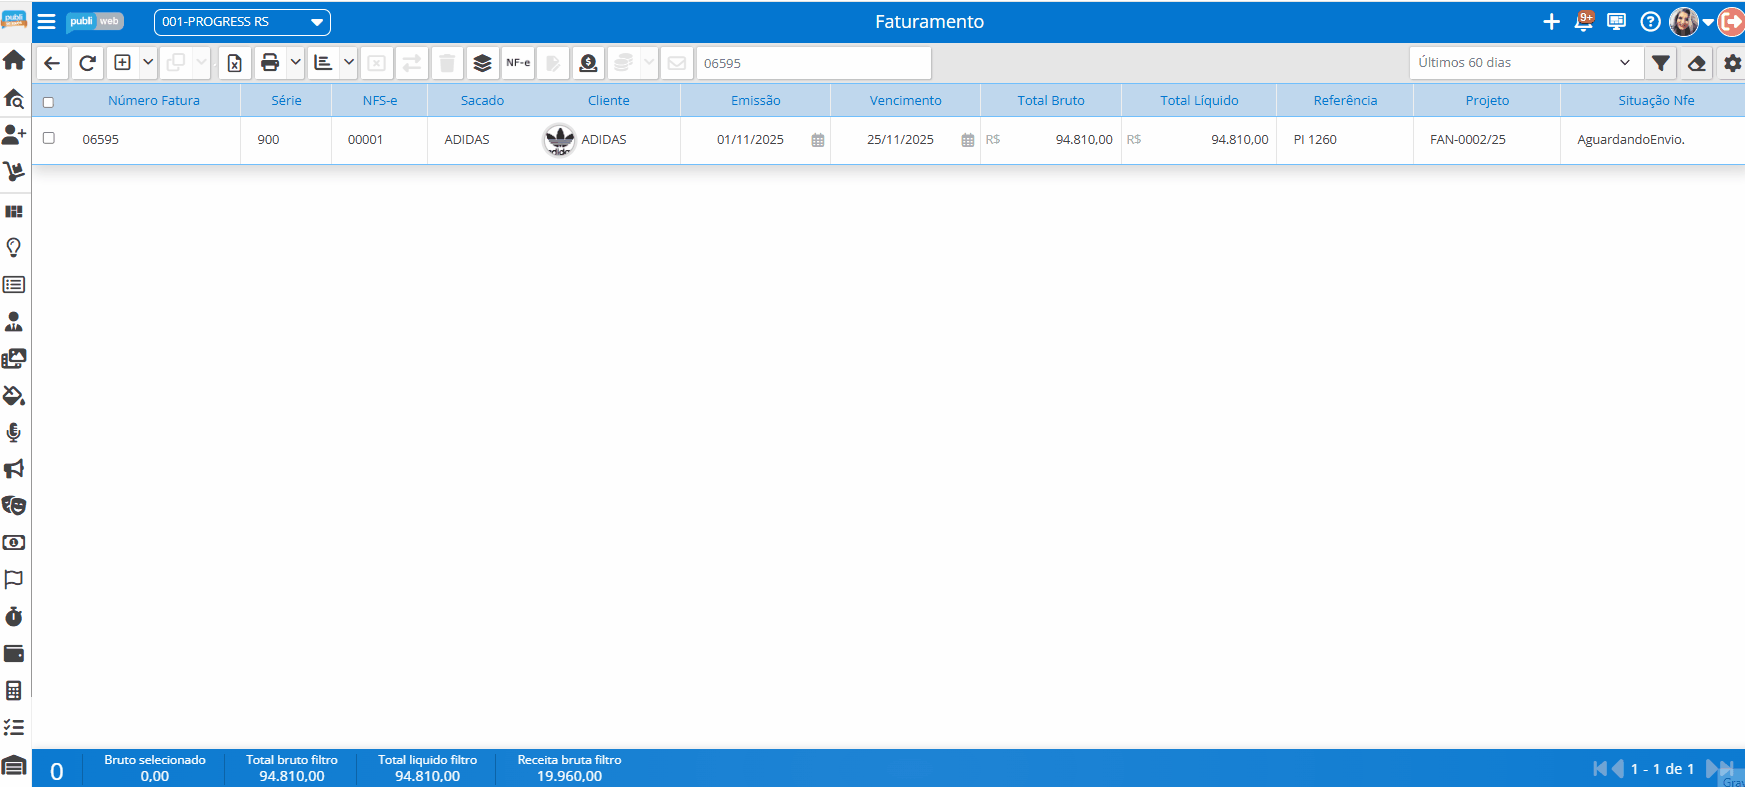1745x787 pixels.
Task: Expand the arrow next to the printer icon
Action: click(x=295, y=63)
